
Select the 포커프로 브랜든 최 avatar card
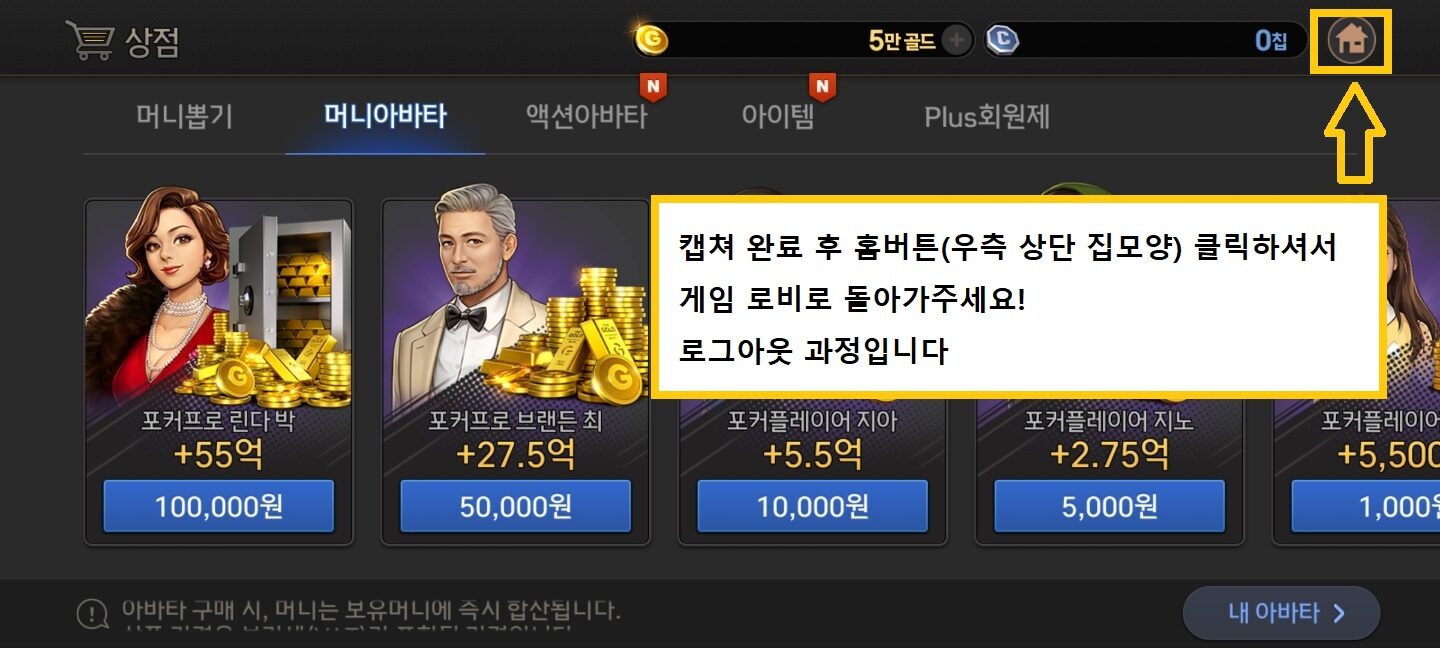coord(516,372)
